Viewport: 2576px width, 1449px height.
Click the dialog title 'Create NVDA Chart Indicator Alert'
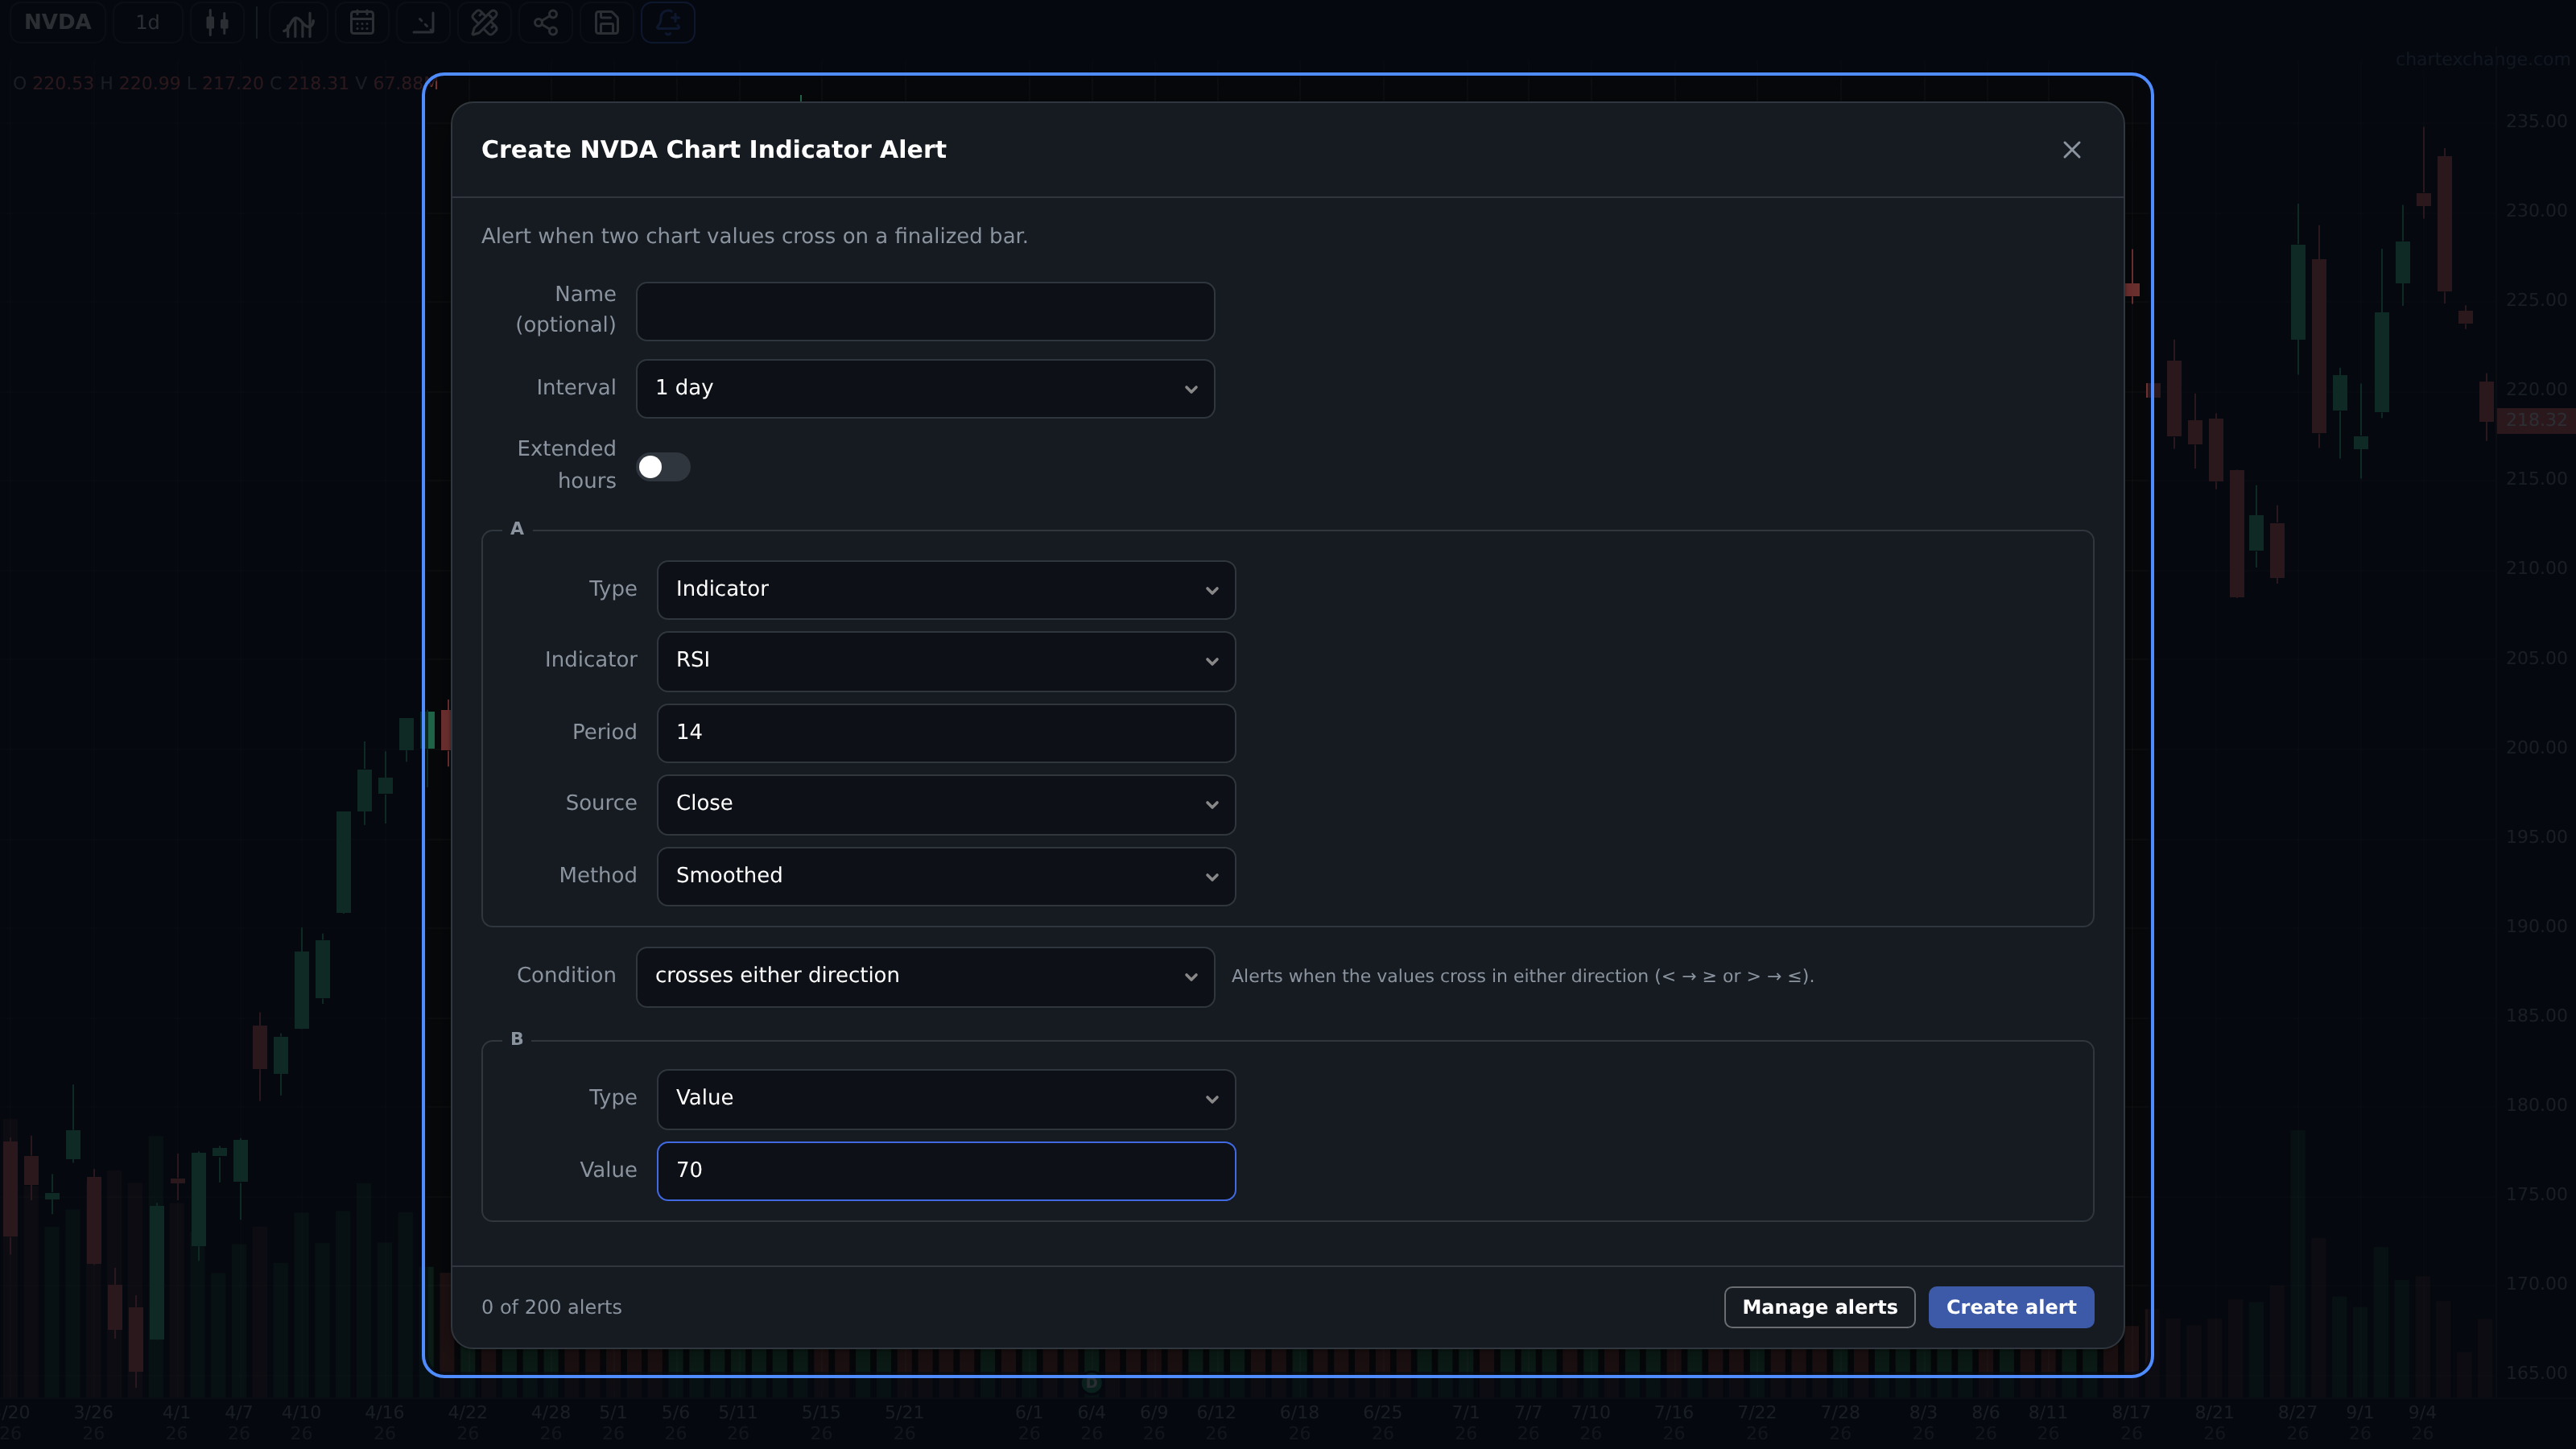713,149
